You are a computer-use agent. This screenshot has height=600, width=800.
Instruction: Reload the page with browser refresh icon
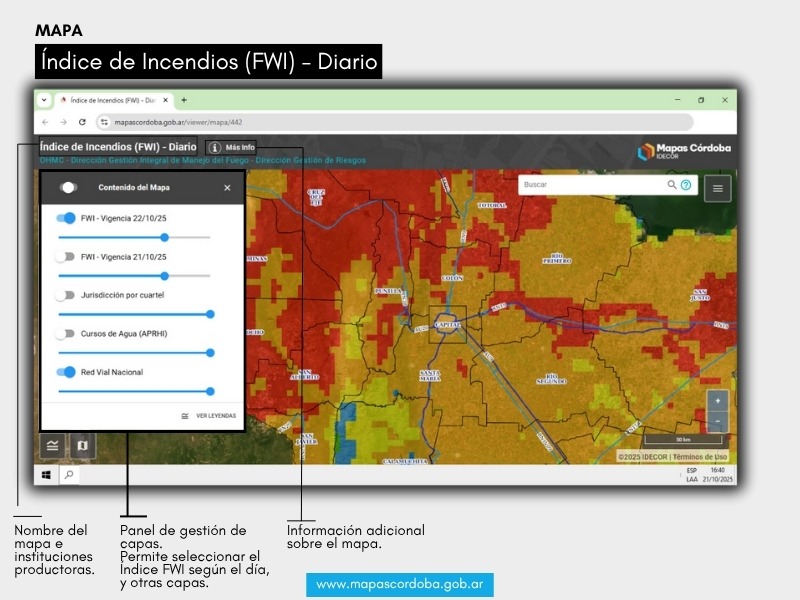(82, 122)
